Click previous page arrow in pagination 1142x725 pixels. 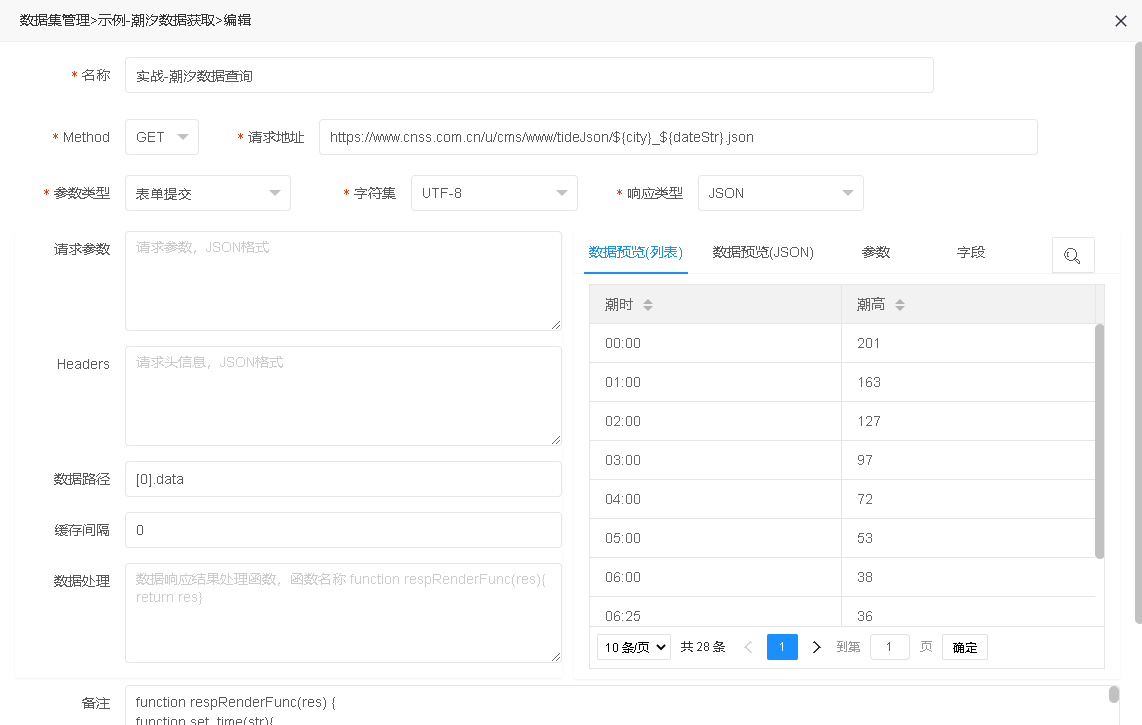click(748, 647)
